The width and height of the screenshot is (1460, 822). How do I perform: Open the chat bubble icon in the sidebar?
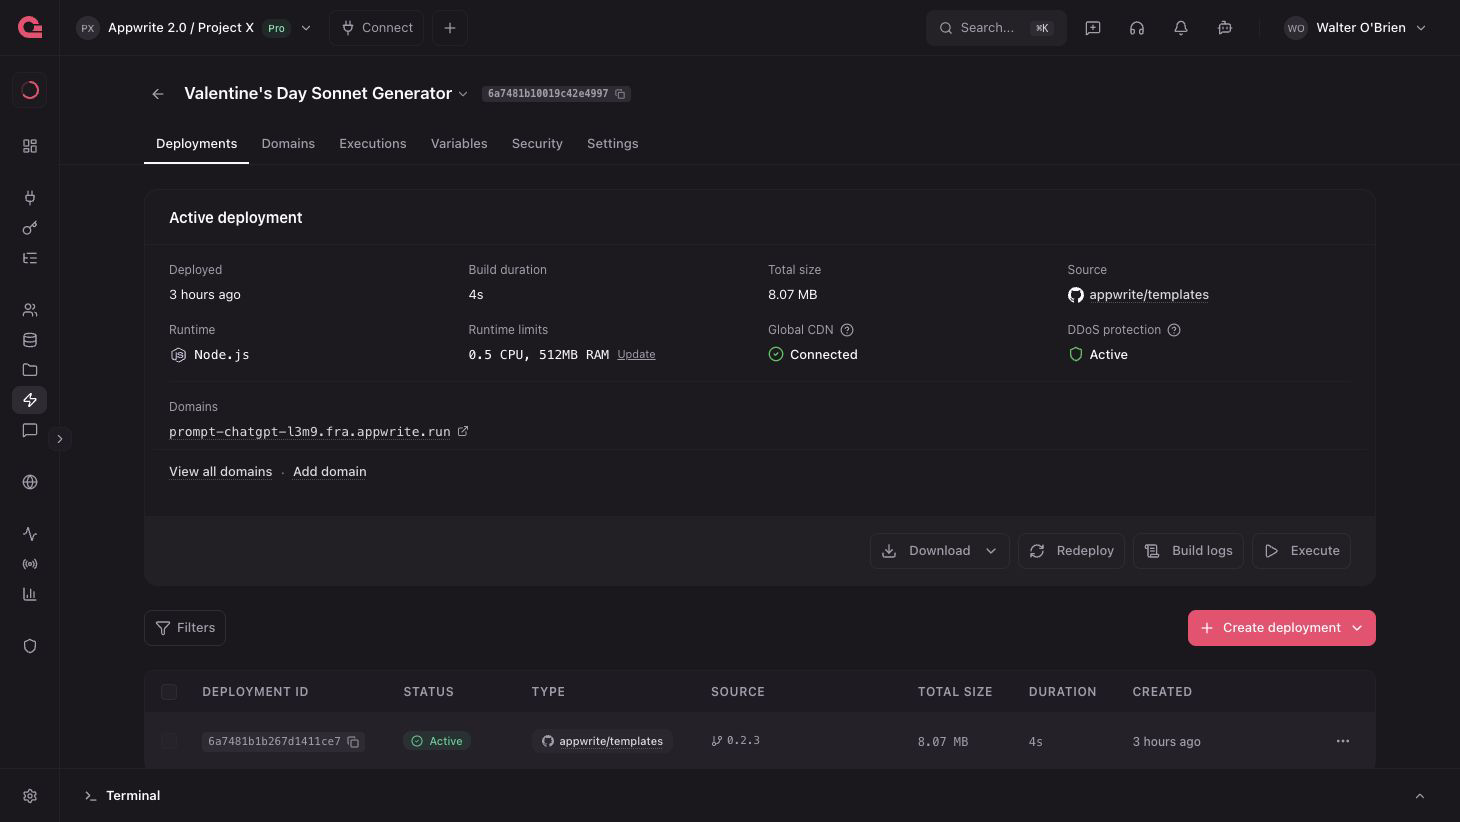point(30,430)
